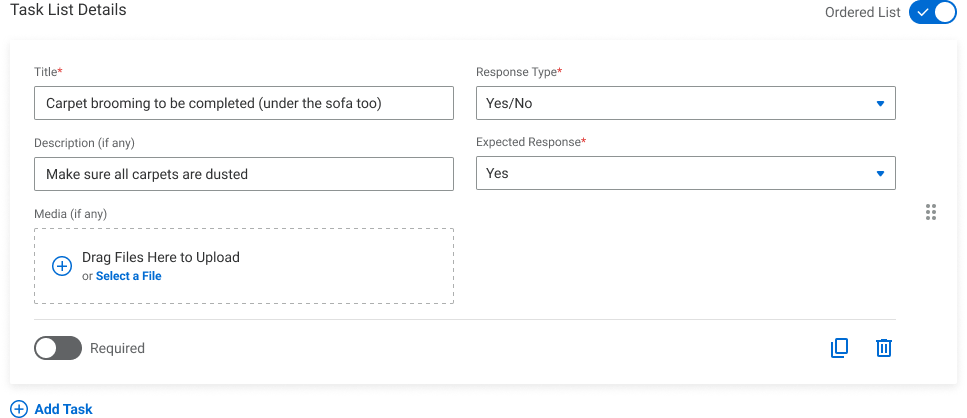
Task: Delete the task using the trash icon
Action: [884, 348]
